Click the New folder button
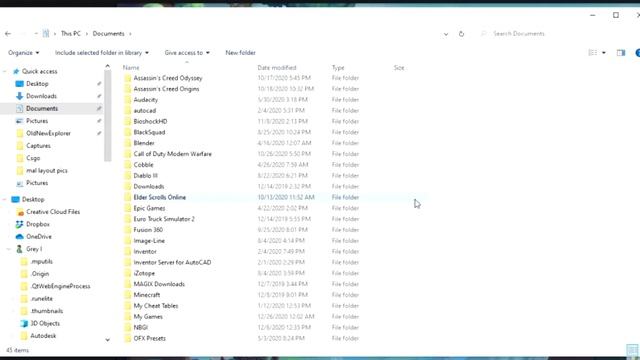Screen dimensions: 640x360 click(240, 53)
